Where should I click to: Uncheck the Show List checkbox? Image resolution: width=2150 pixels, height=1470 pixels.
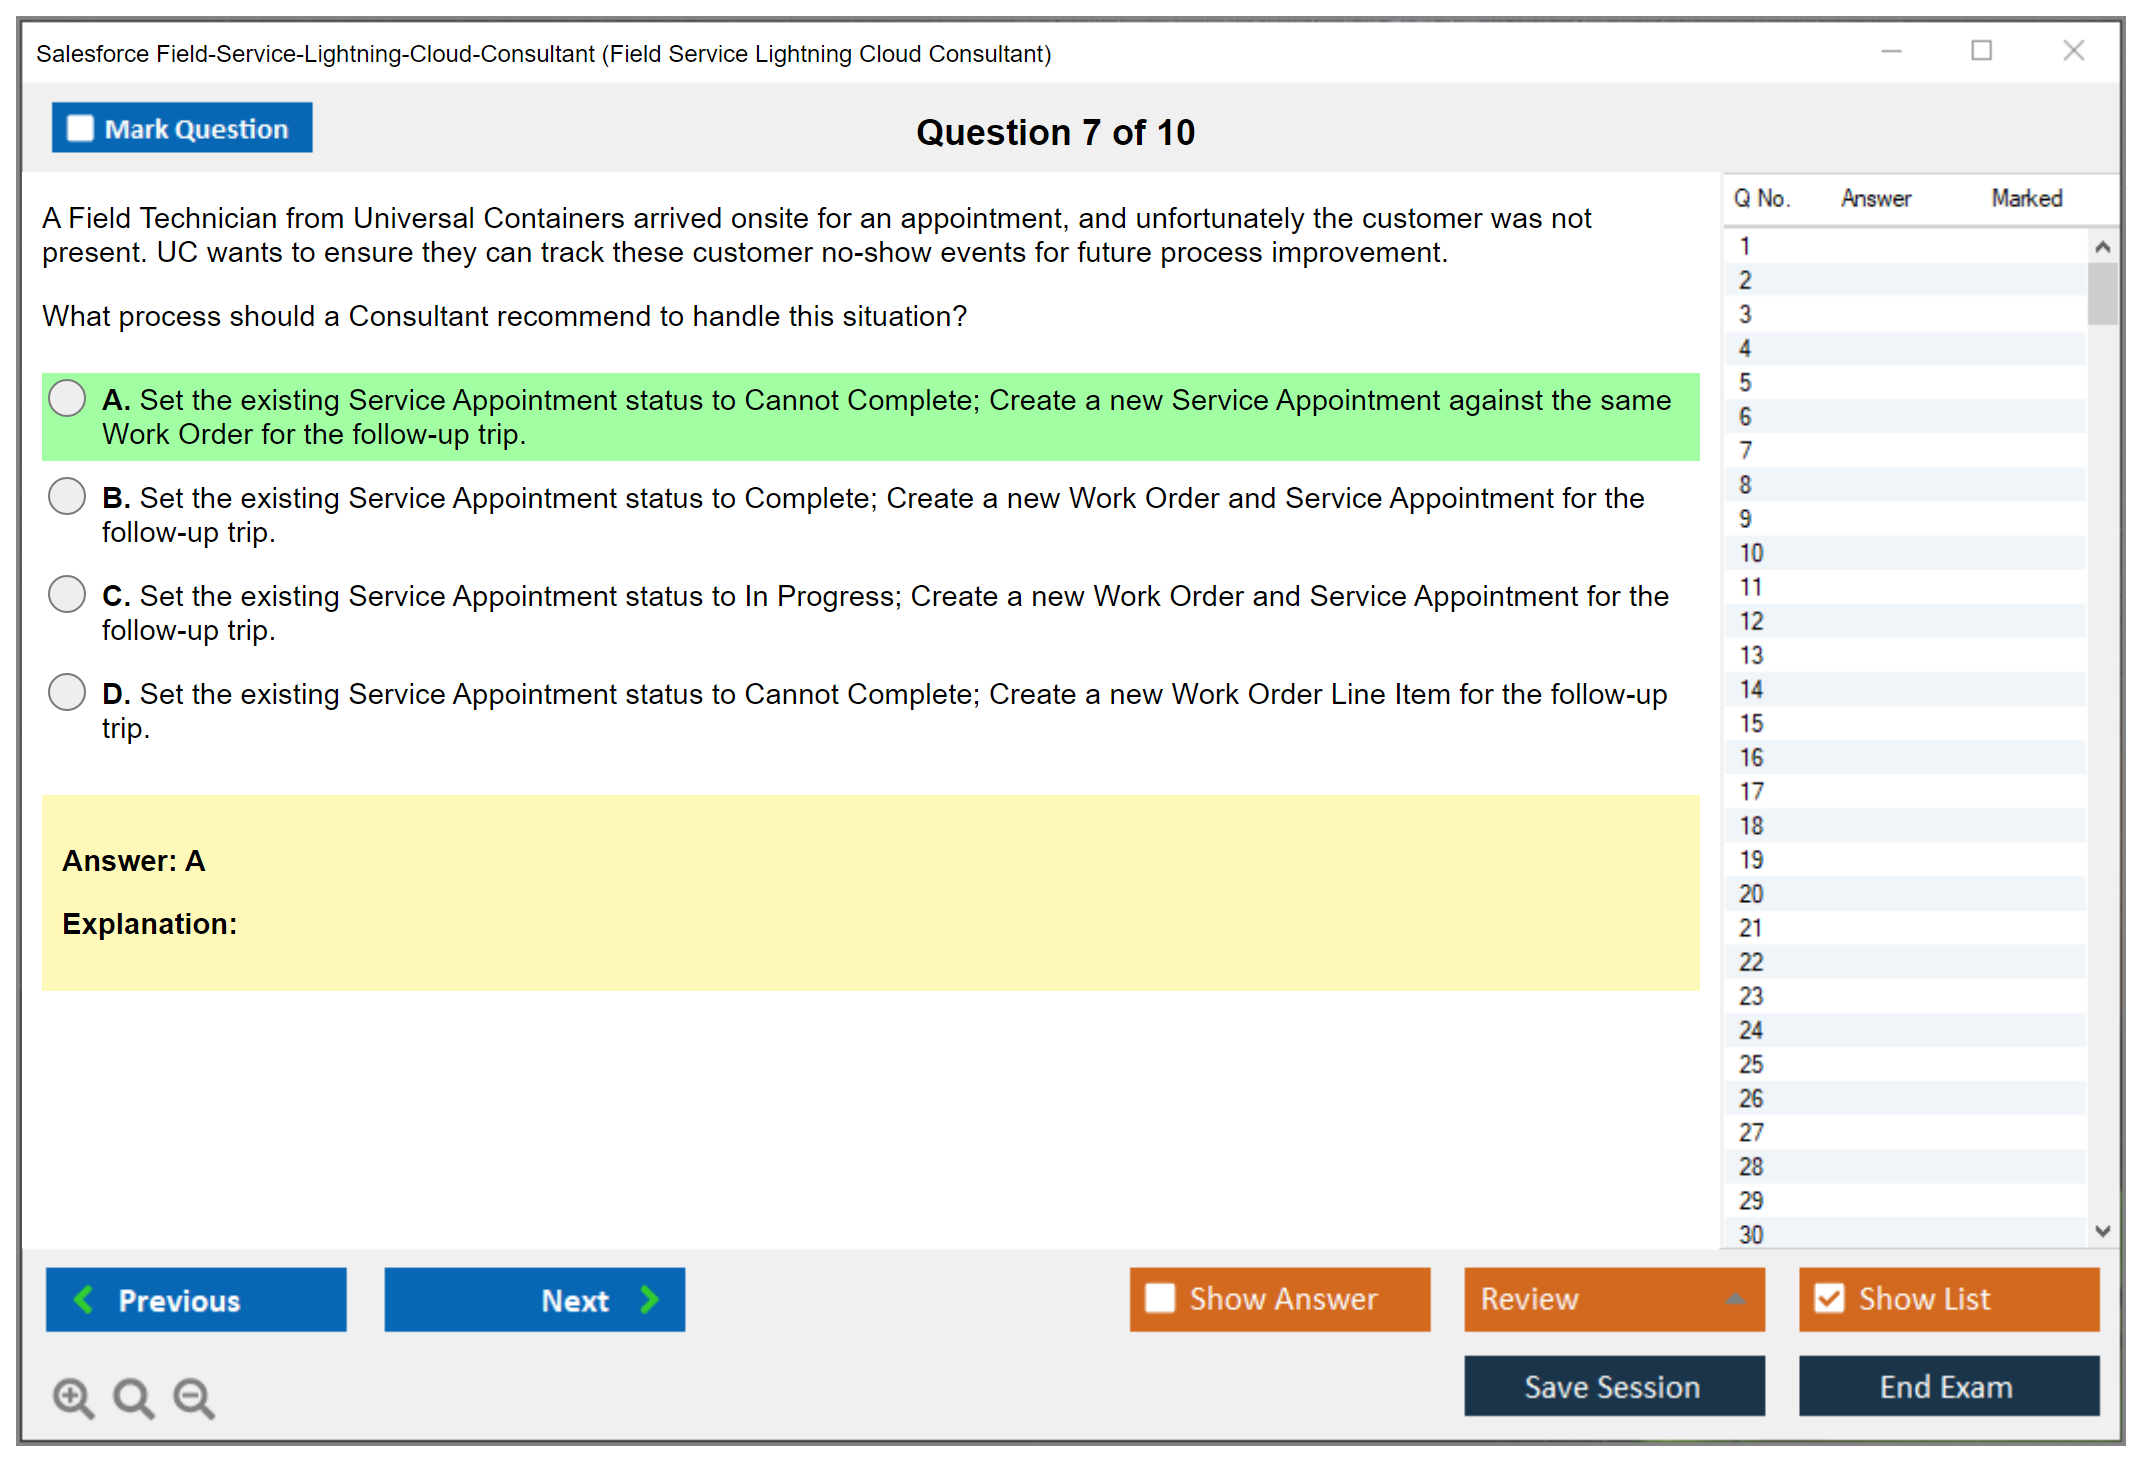[x=1829, y=1298]
